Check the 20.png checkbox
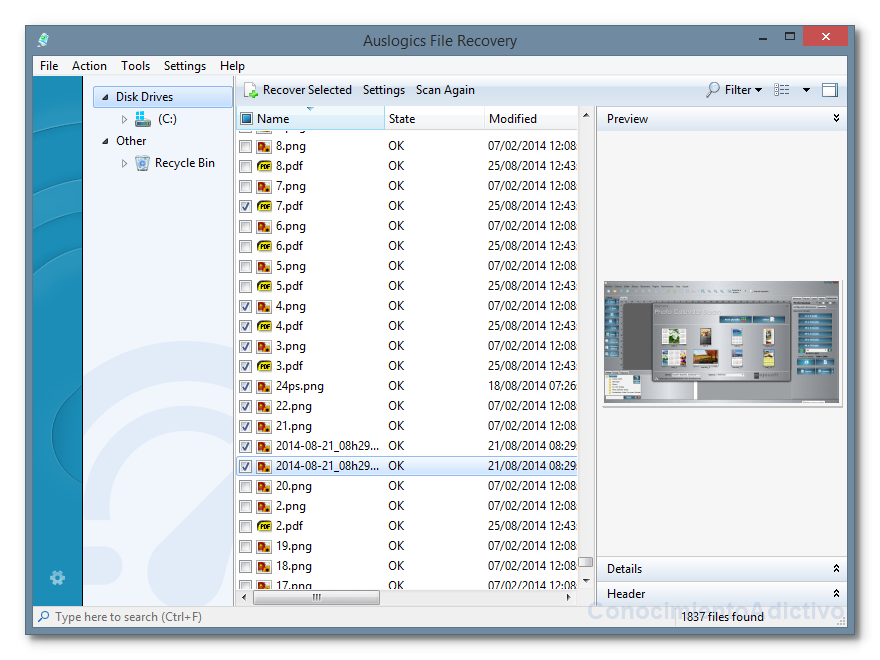Viewport: 880px width, 660px height. pos(245,486)
